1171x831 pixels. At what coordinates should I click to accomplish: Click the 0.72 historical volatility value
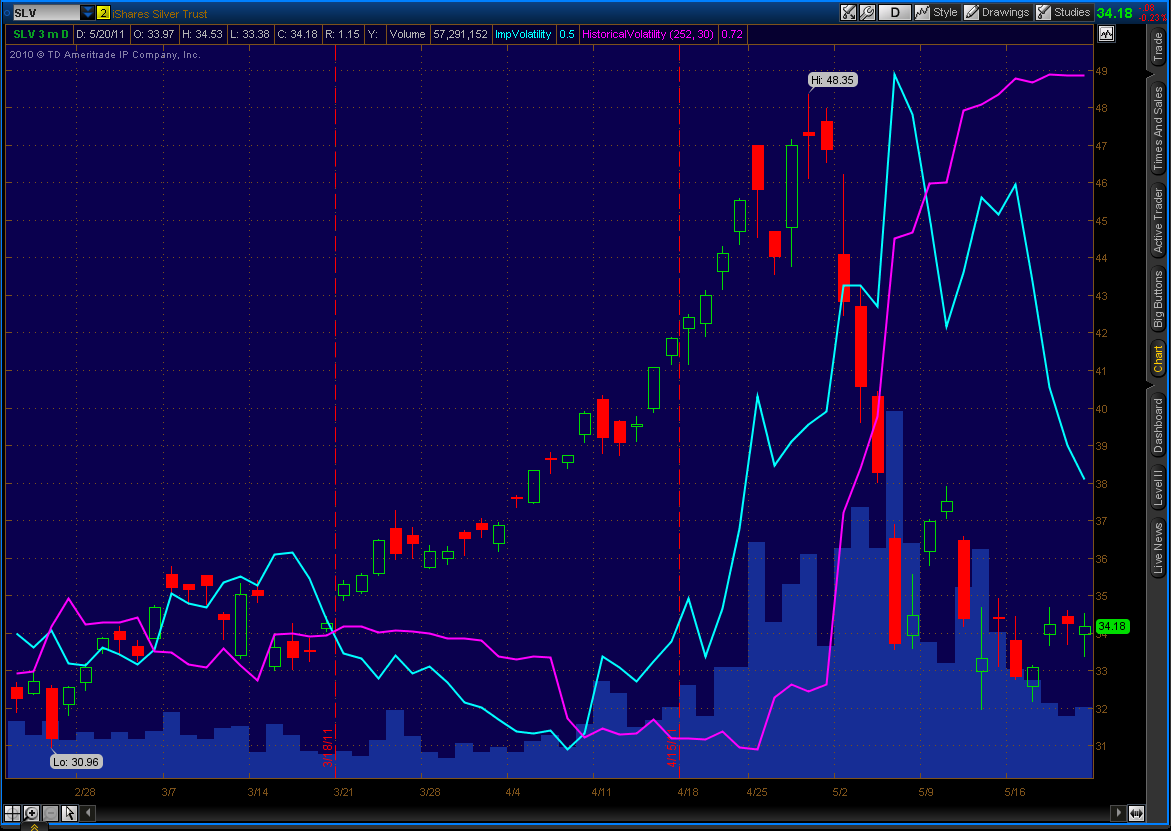tap(732, 34)
